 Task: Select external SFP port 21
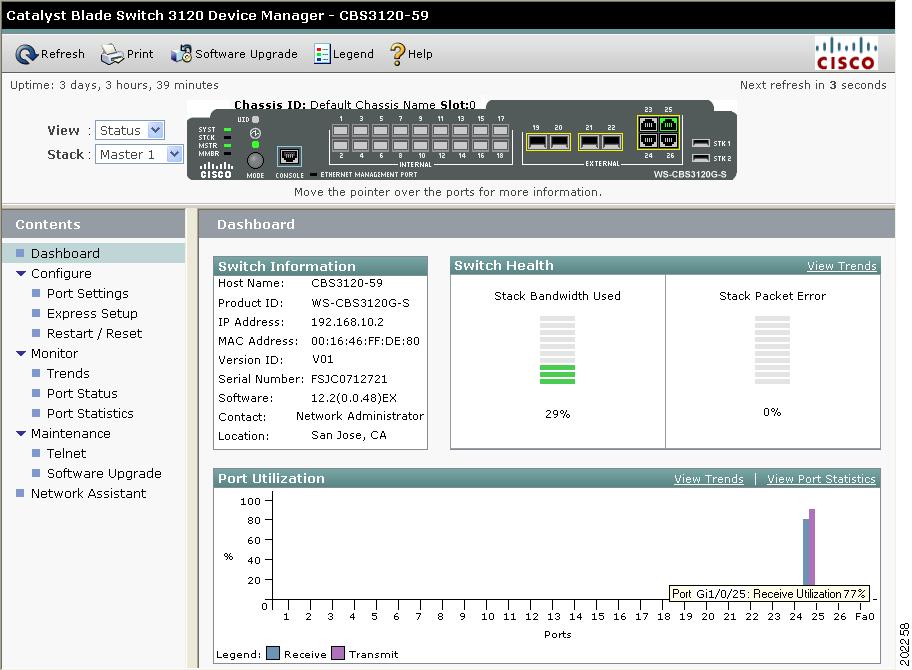click(x=589, y=141)
